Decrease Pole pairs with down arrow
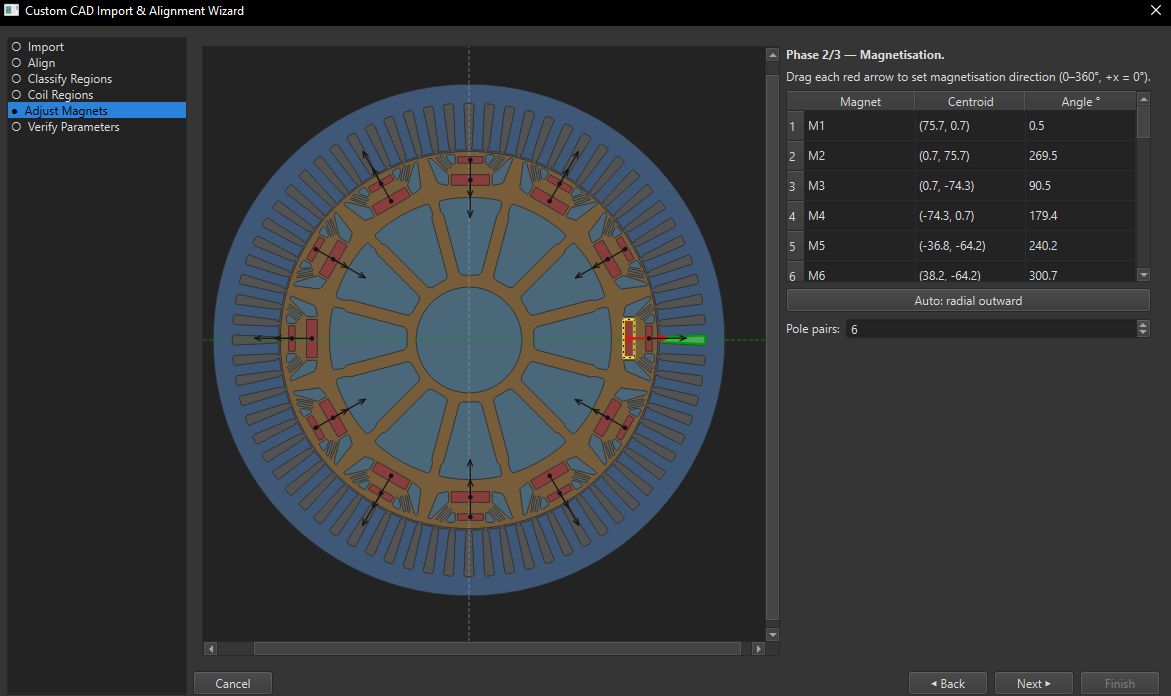Screen dimensions: 1171x696 tap(1143, 333)
